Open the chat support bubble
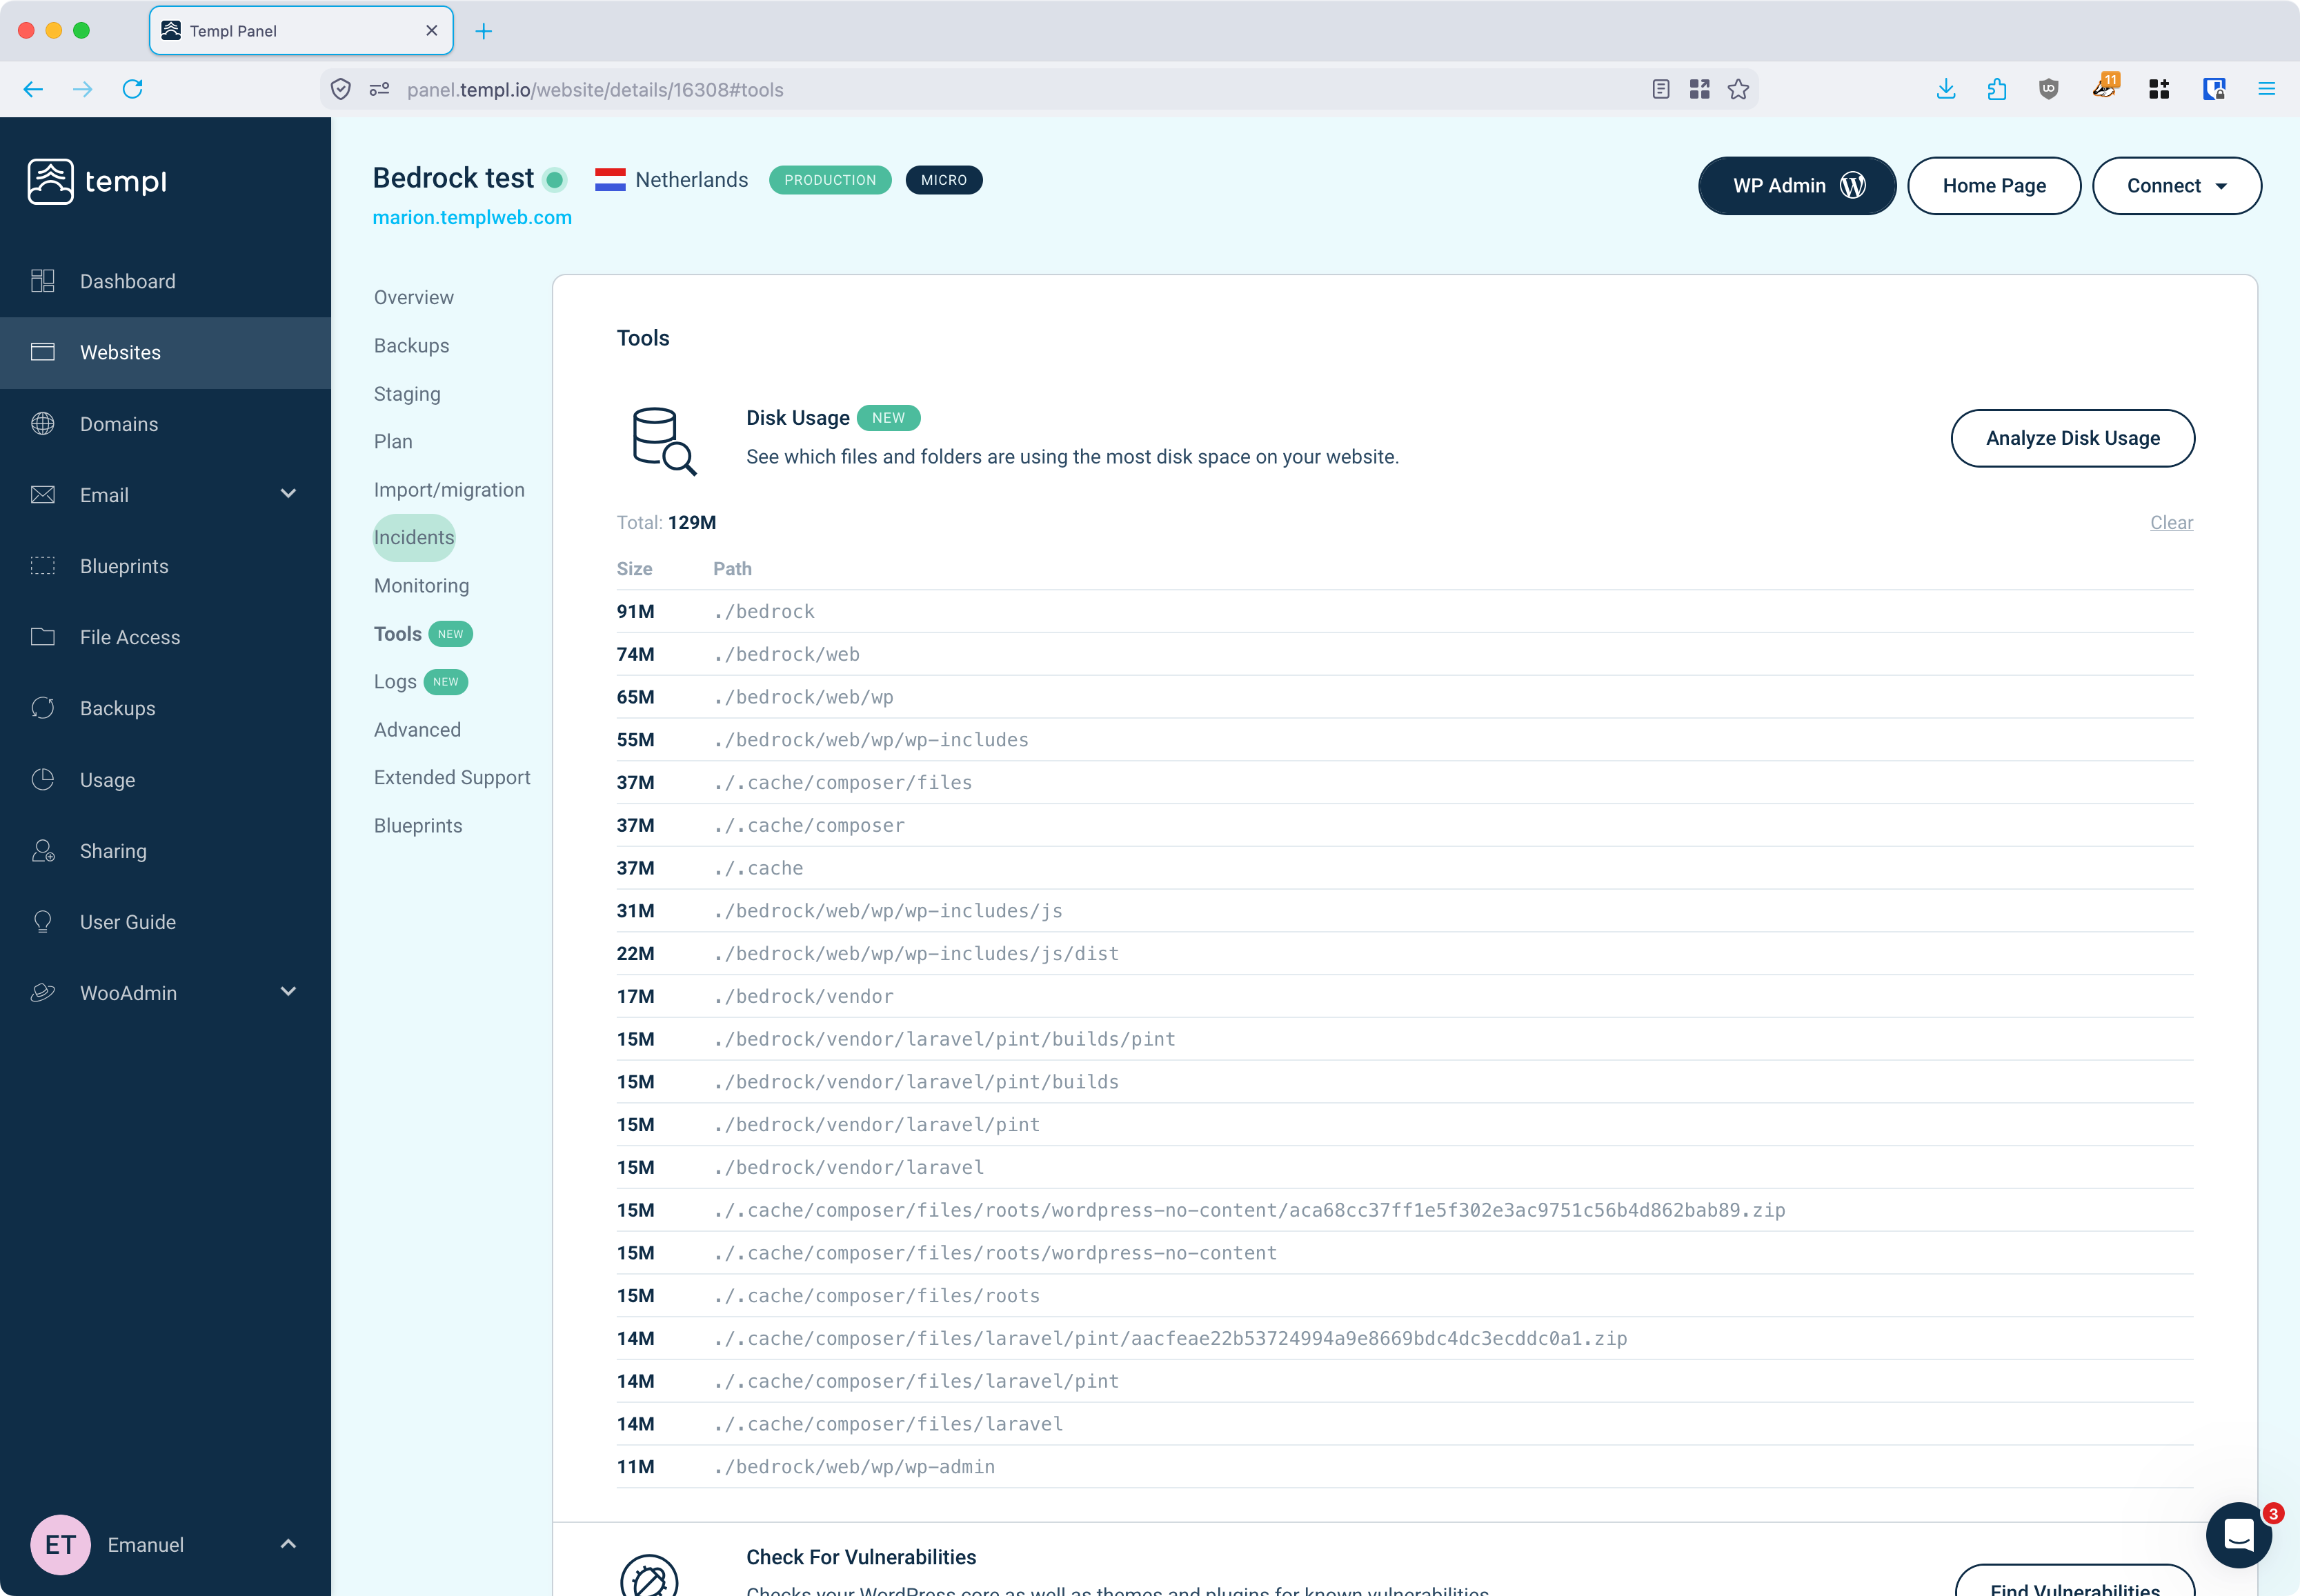This screenshot has width=2300, height=1596. (2239, 1534)
